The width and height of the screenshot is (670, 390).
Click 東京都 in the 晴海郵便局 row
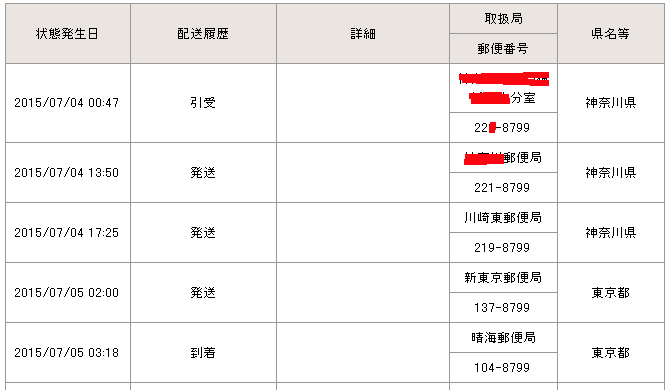point(611,353)
